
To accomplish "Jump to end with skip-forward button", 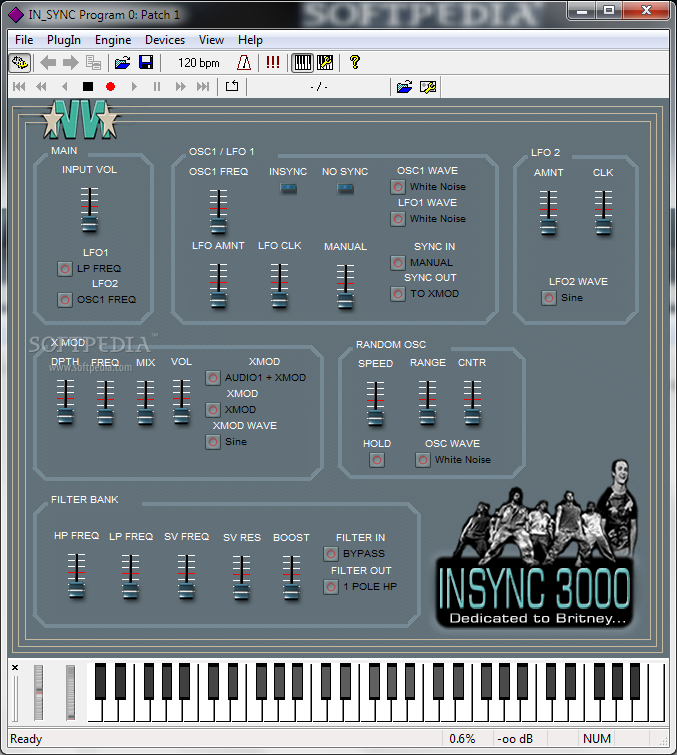I will [x=203, y=87].
